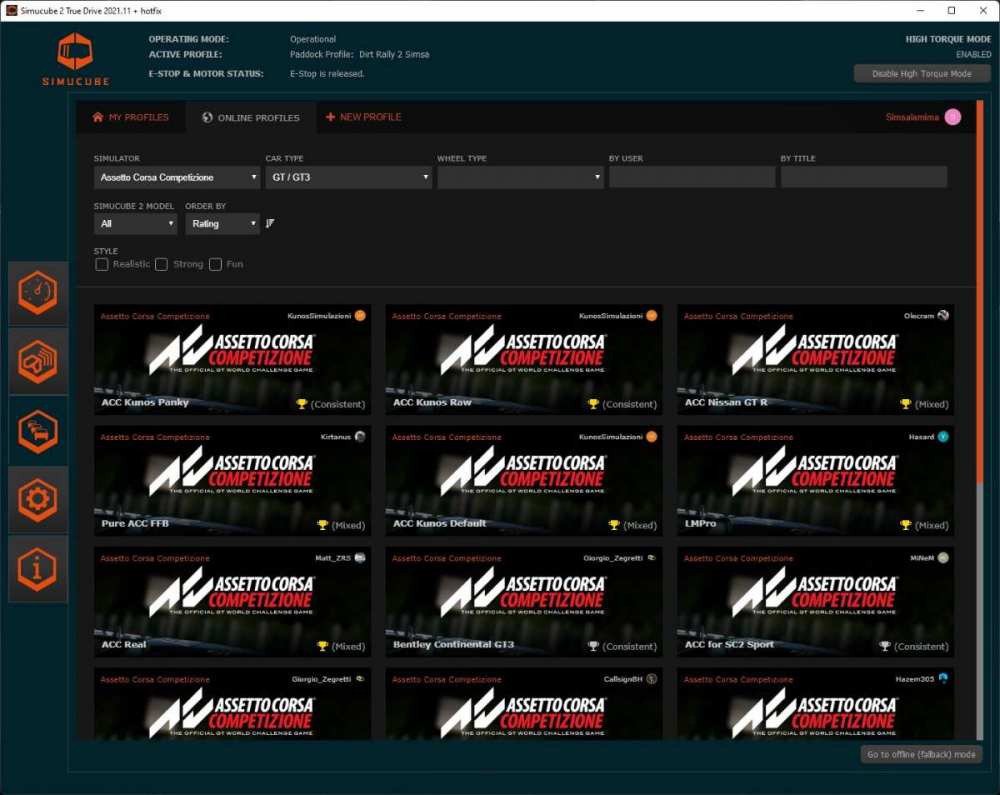Click trophy icon on Pure ACC FFB card

coord(323,525)
